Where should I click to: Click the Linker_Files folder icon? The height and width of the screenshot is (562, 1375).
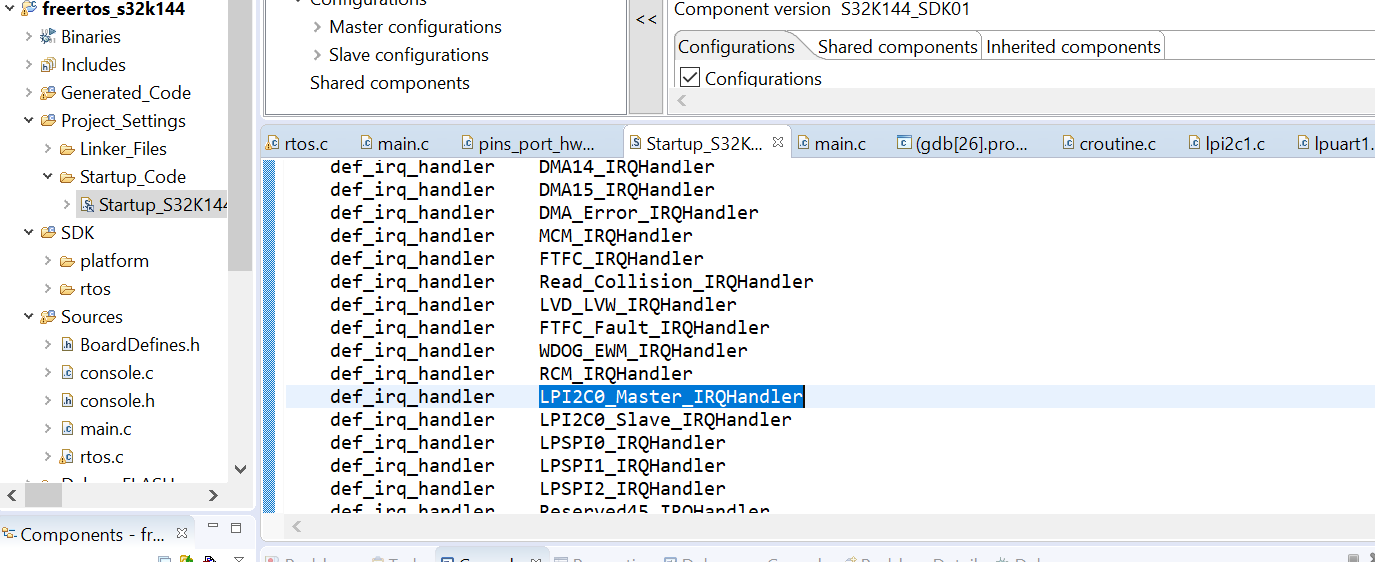tap(67, 149)
